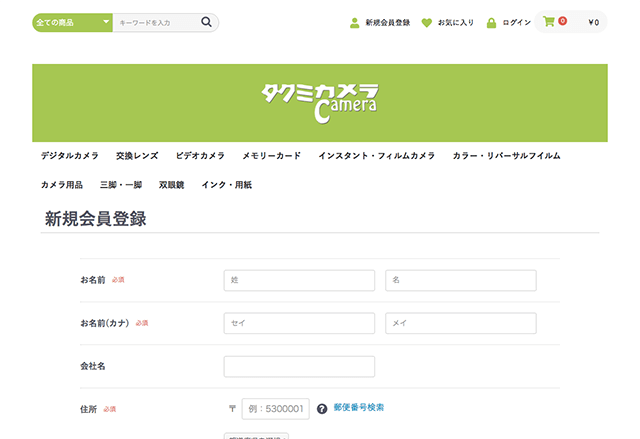
Task: Click the new member registration person icon
Action: (355, 23)
